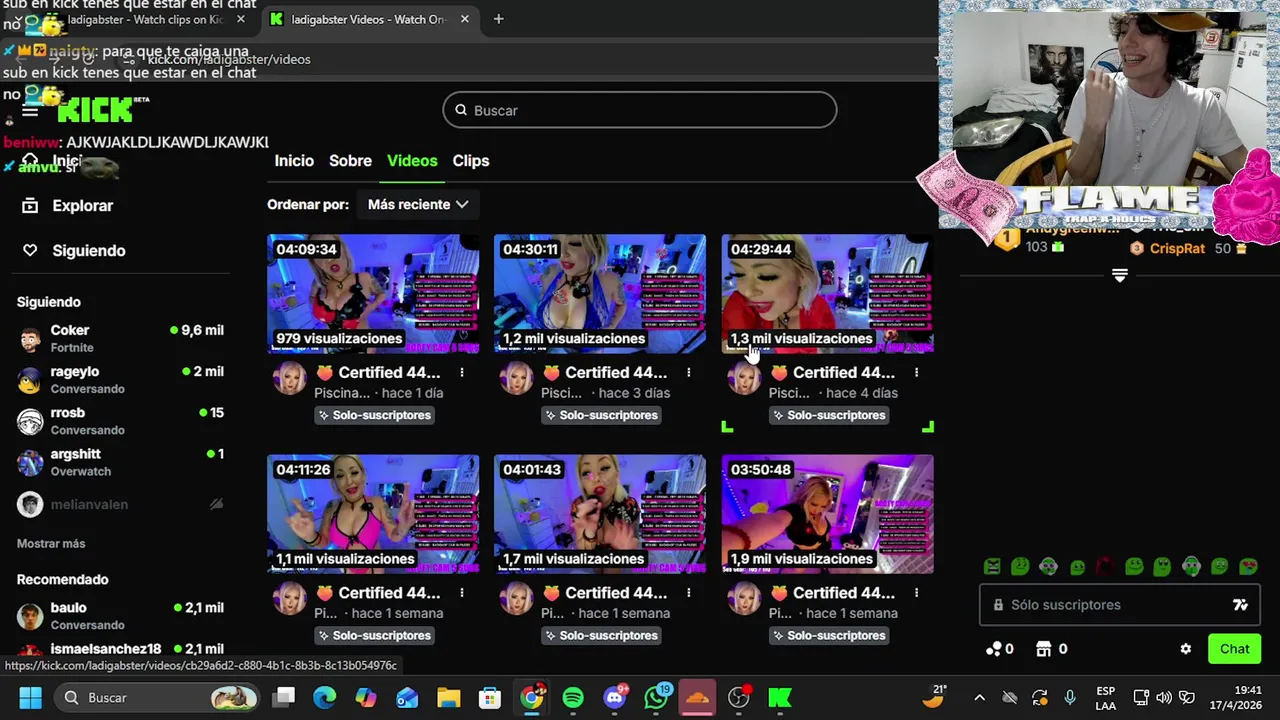Collapse the chat leaderboard arrow

pyautogui.click(x=1119, y=275)
